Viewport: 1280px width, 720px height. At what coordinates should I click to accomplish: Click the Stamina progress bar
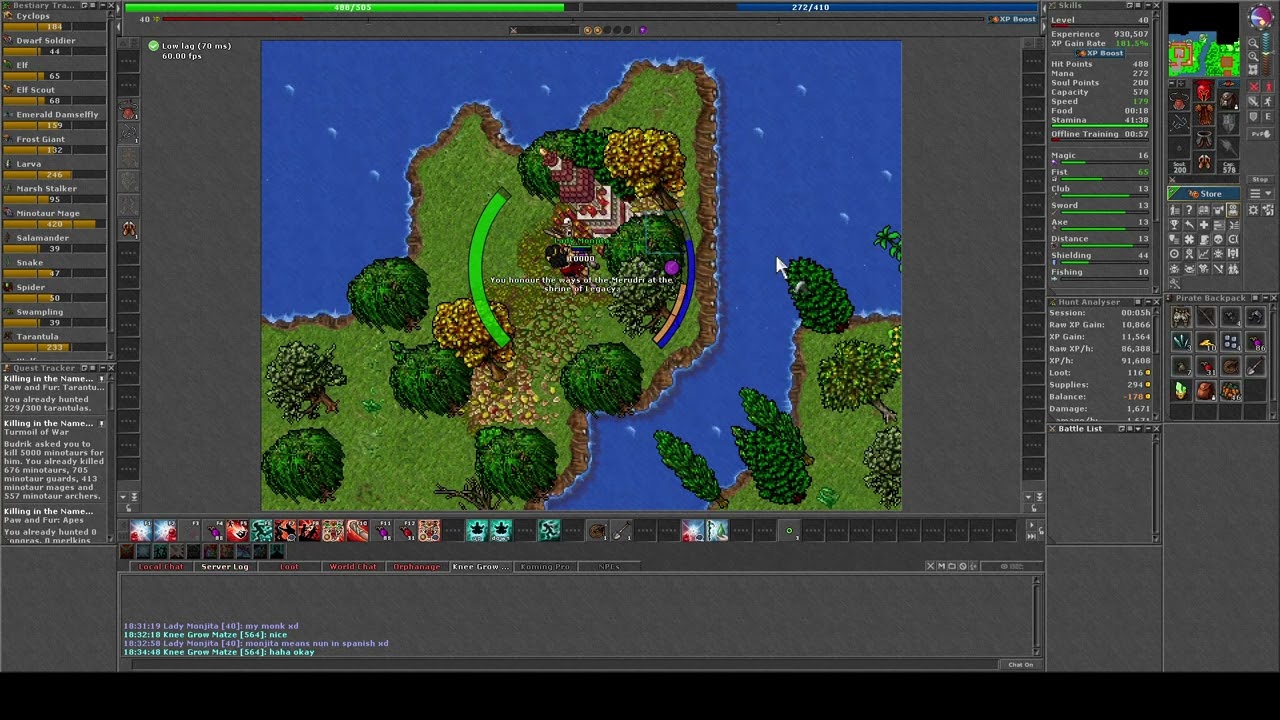tap(1099, 126)
